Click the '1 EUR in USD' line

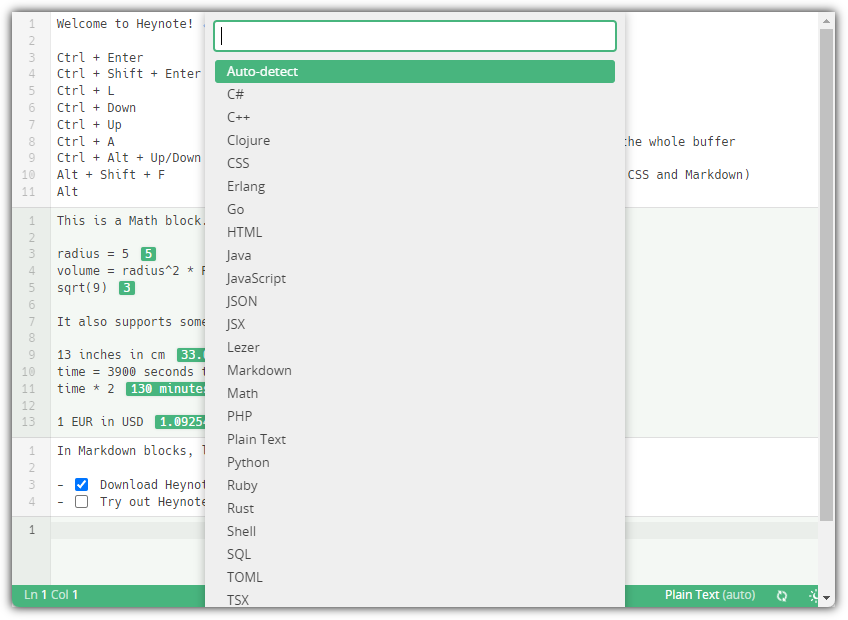coord(100,422)
